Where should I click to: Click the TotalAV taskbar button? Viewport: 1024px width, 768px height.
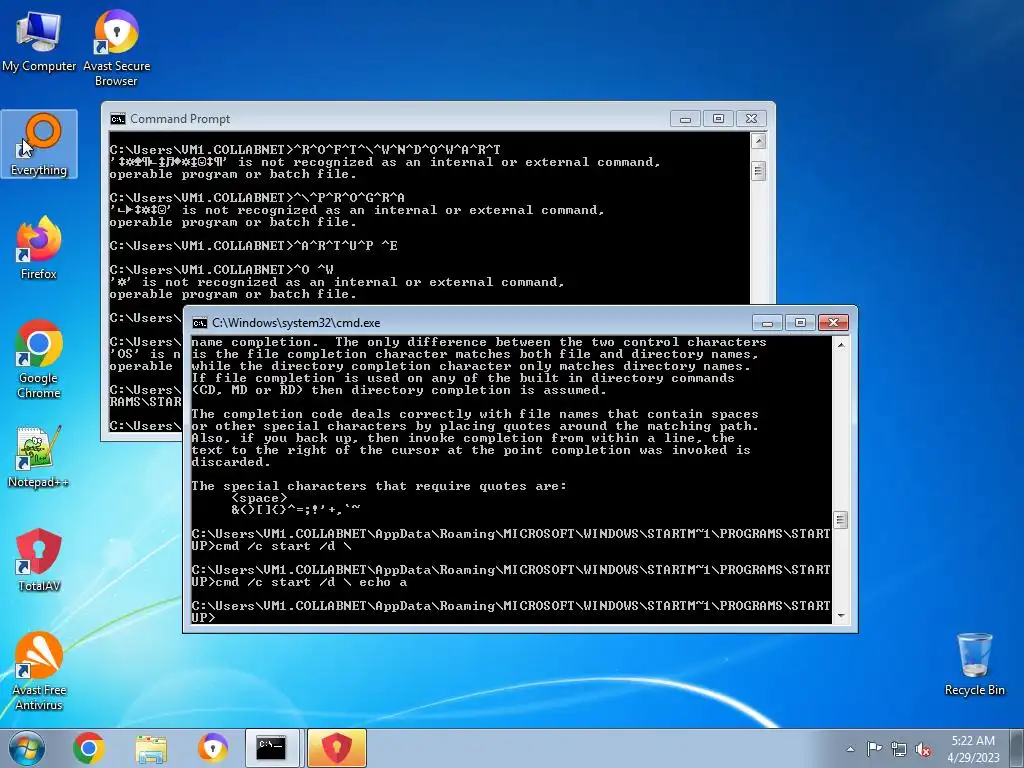(337, 748)
